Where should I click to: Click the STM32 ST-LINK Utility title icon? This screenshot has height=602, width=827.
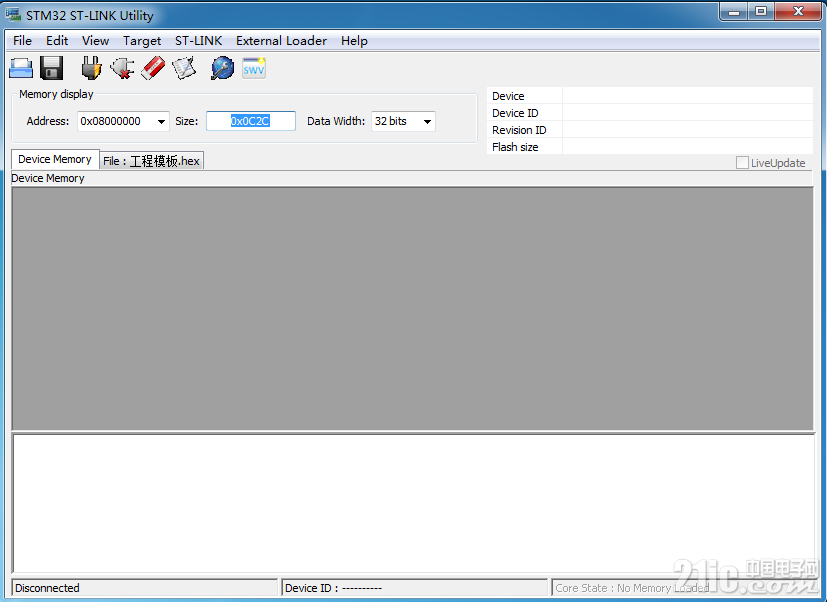(x=13, y=14)
